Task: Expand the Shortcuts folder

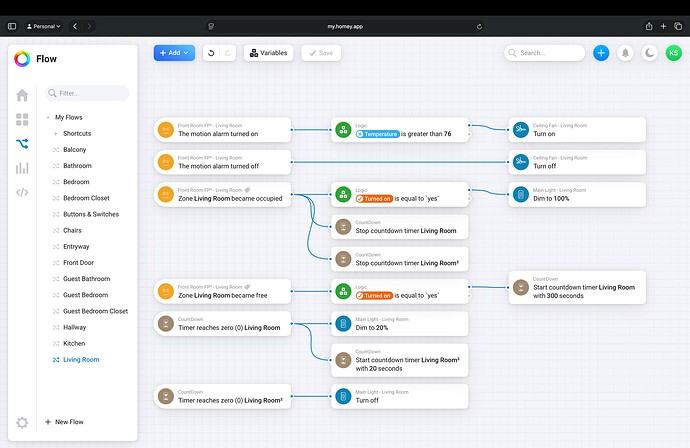Action: pyautogui.click(x=55, y=133)
